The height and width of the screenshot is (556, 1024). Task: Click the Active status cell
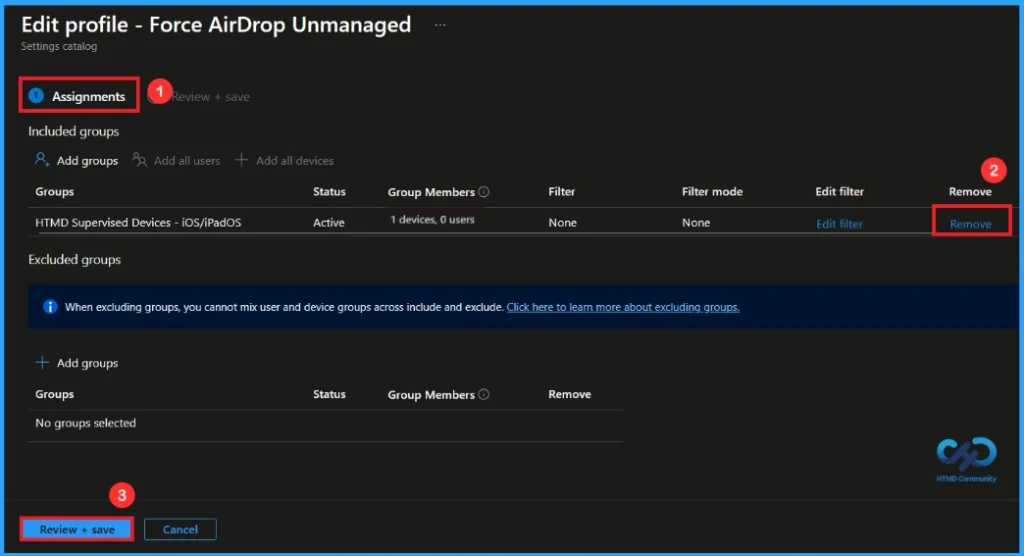328,222
